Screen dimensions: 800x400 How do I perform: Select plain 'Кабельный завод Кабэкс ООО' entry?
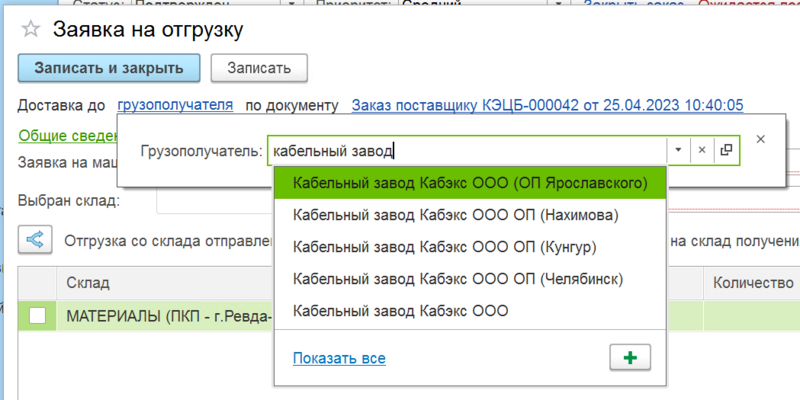(x=470, y=310)
